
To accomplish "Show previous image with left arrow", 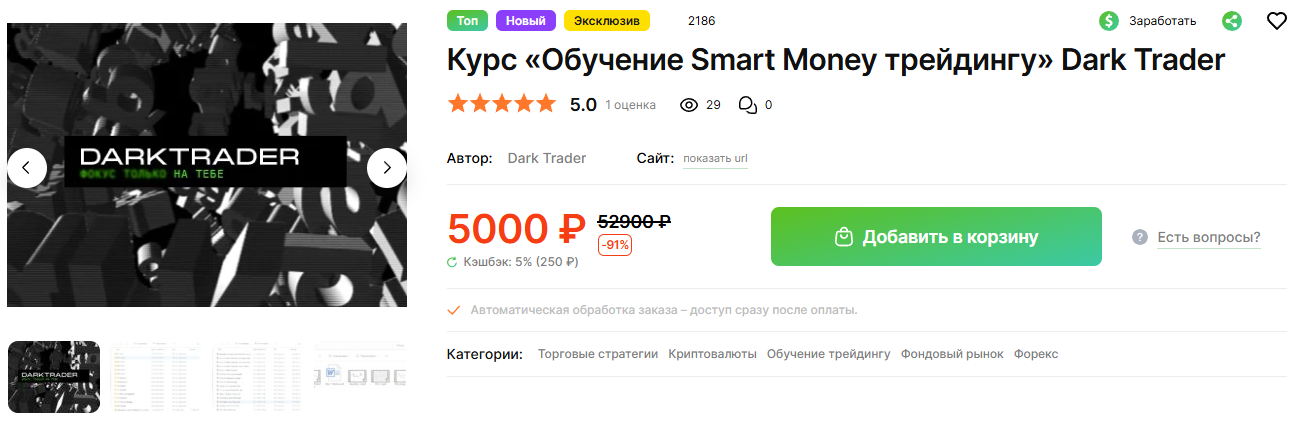I will 27,168.
